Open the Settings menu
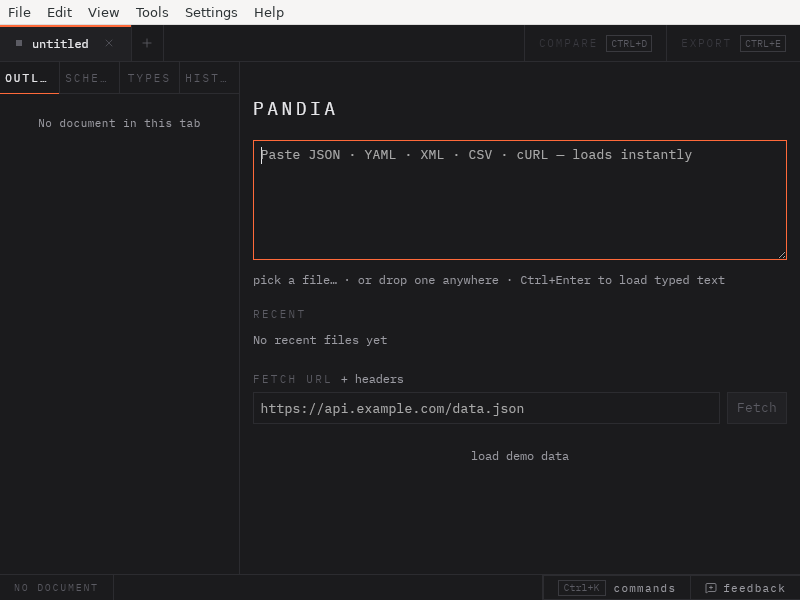This screenshot has width=800, height=600. tap(211, 12)
